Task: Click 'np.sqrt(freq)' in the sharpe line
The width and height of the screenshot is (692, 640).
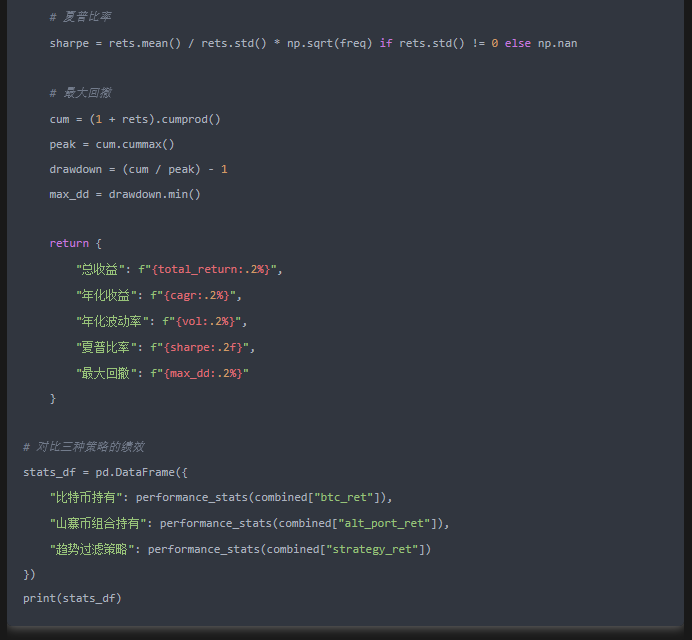Action: [x=330, y=43]
